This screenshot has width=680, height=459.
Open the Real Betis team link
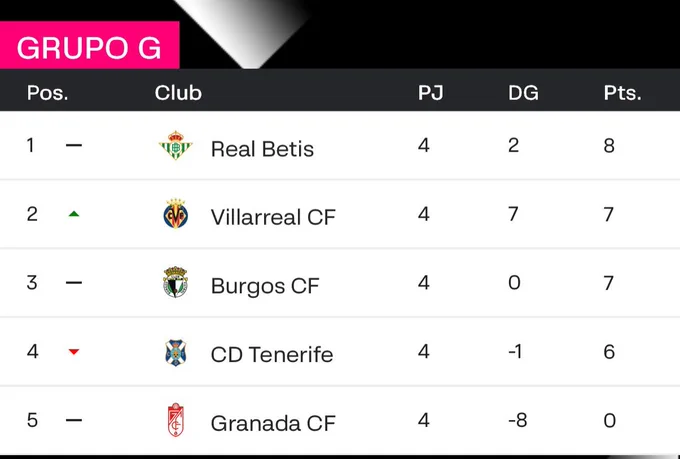point(262,149)
